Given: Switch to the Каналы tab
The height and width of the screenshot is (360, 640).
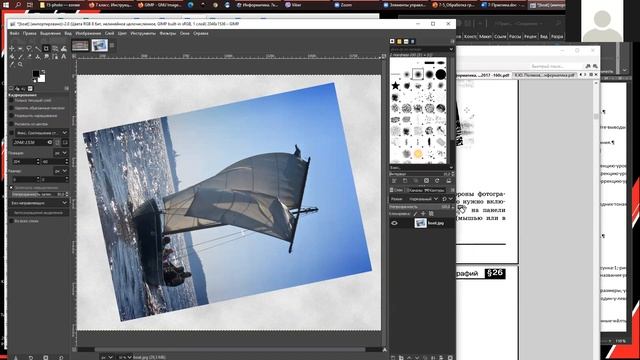Looking at the screenshot, I should tap(415, 190).
